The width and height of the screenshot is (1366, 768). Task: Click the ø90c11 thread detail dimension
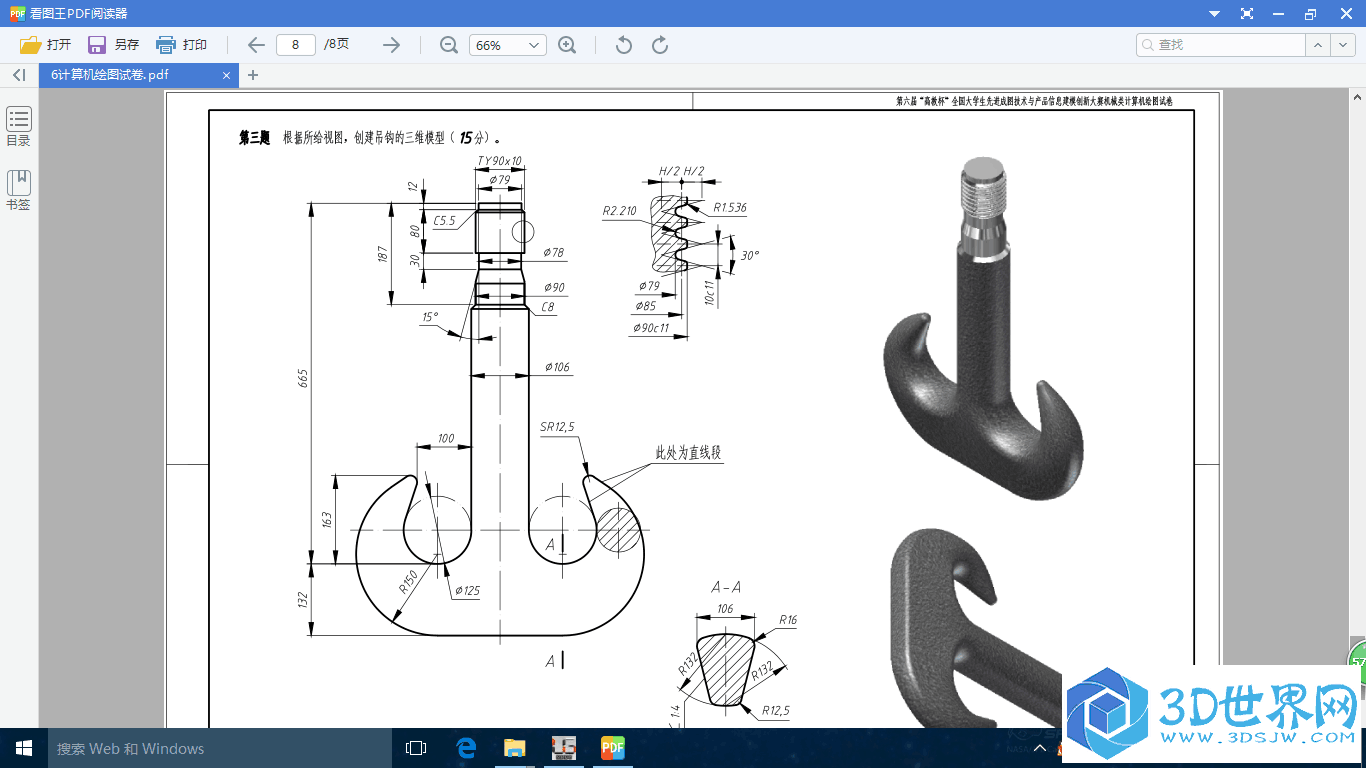[x=651, y=328]
